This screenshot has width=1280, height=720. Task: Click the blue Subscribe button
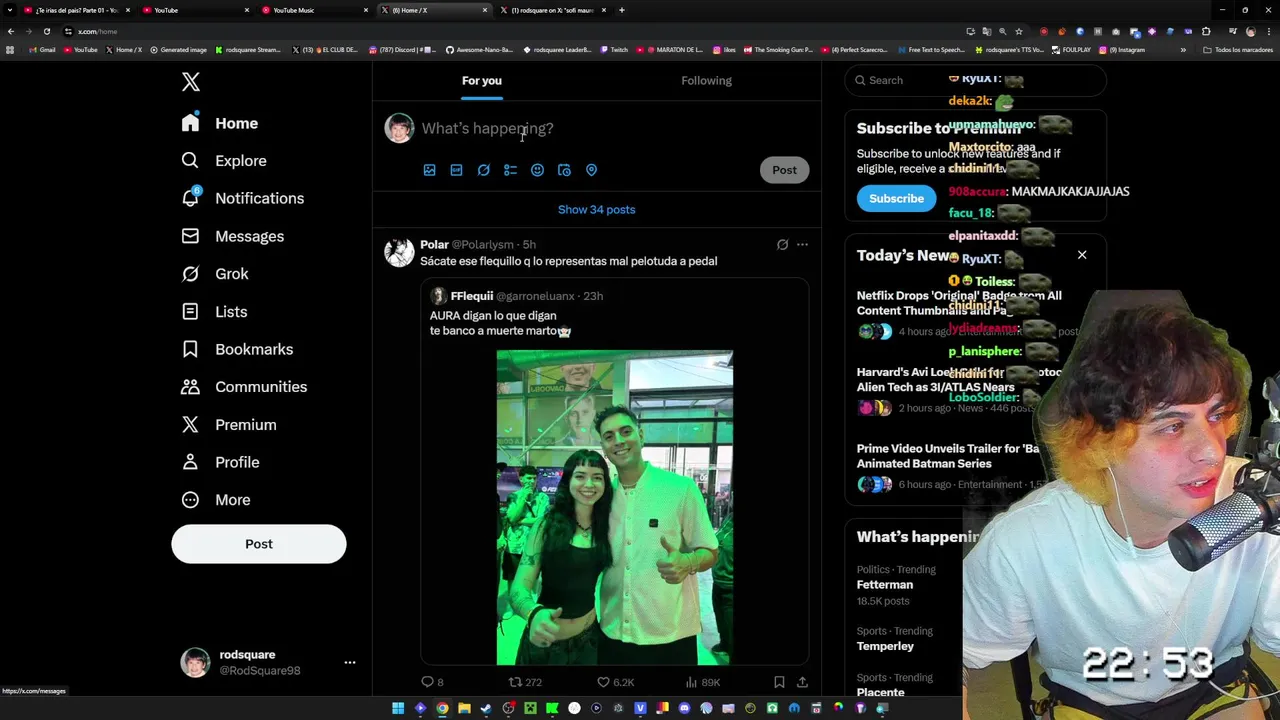point(896,198)
